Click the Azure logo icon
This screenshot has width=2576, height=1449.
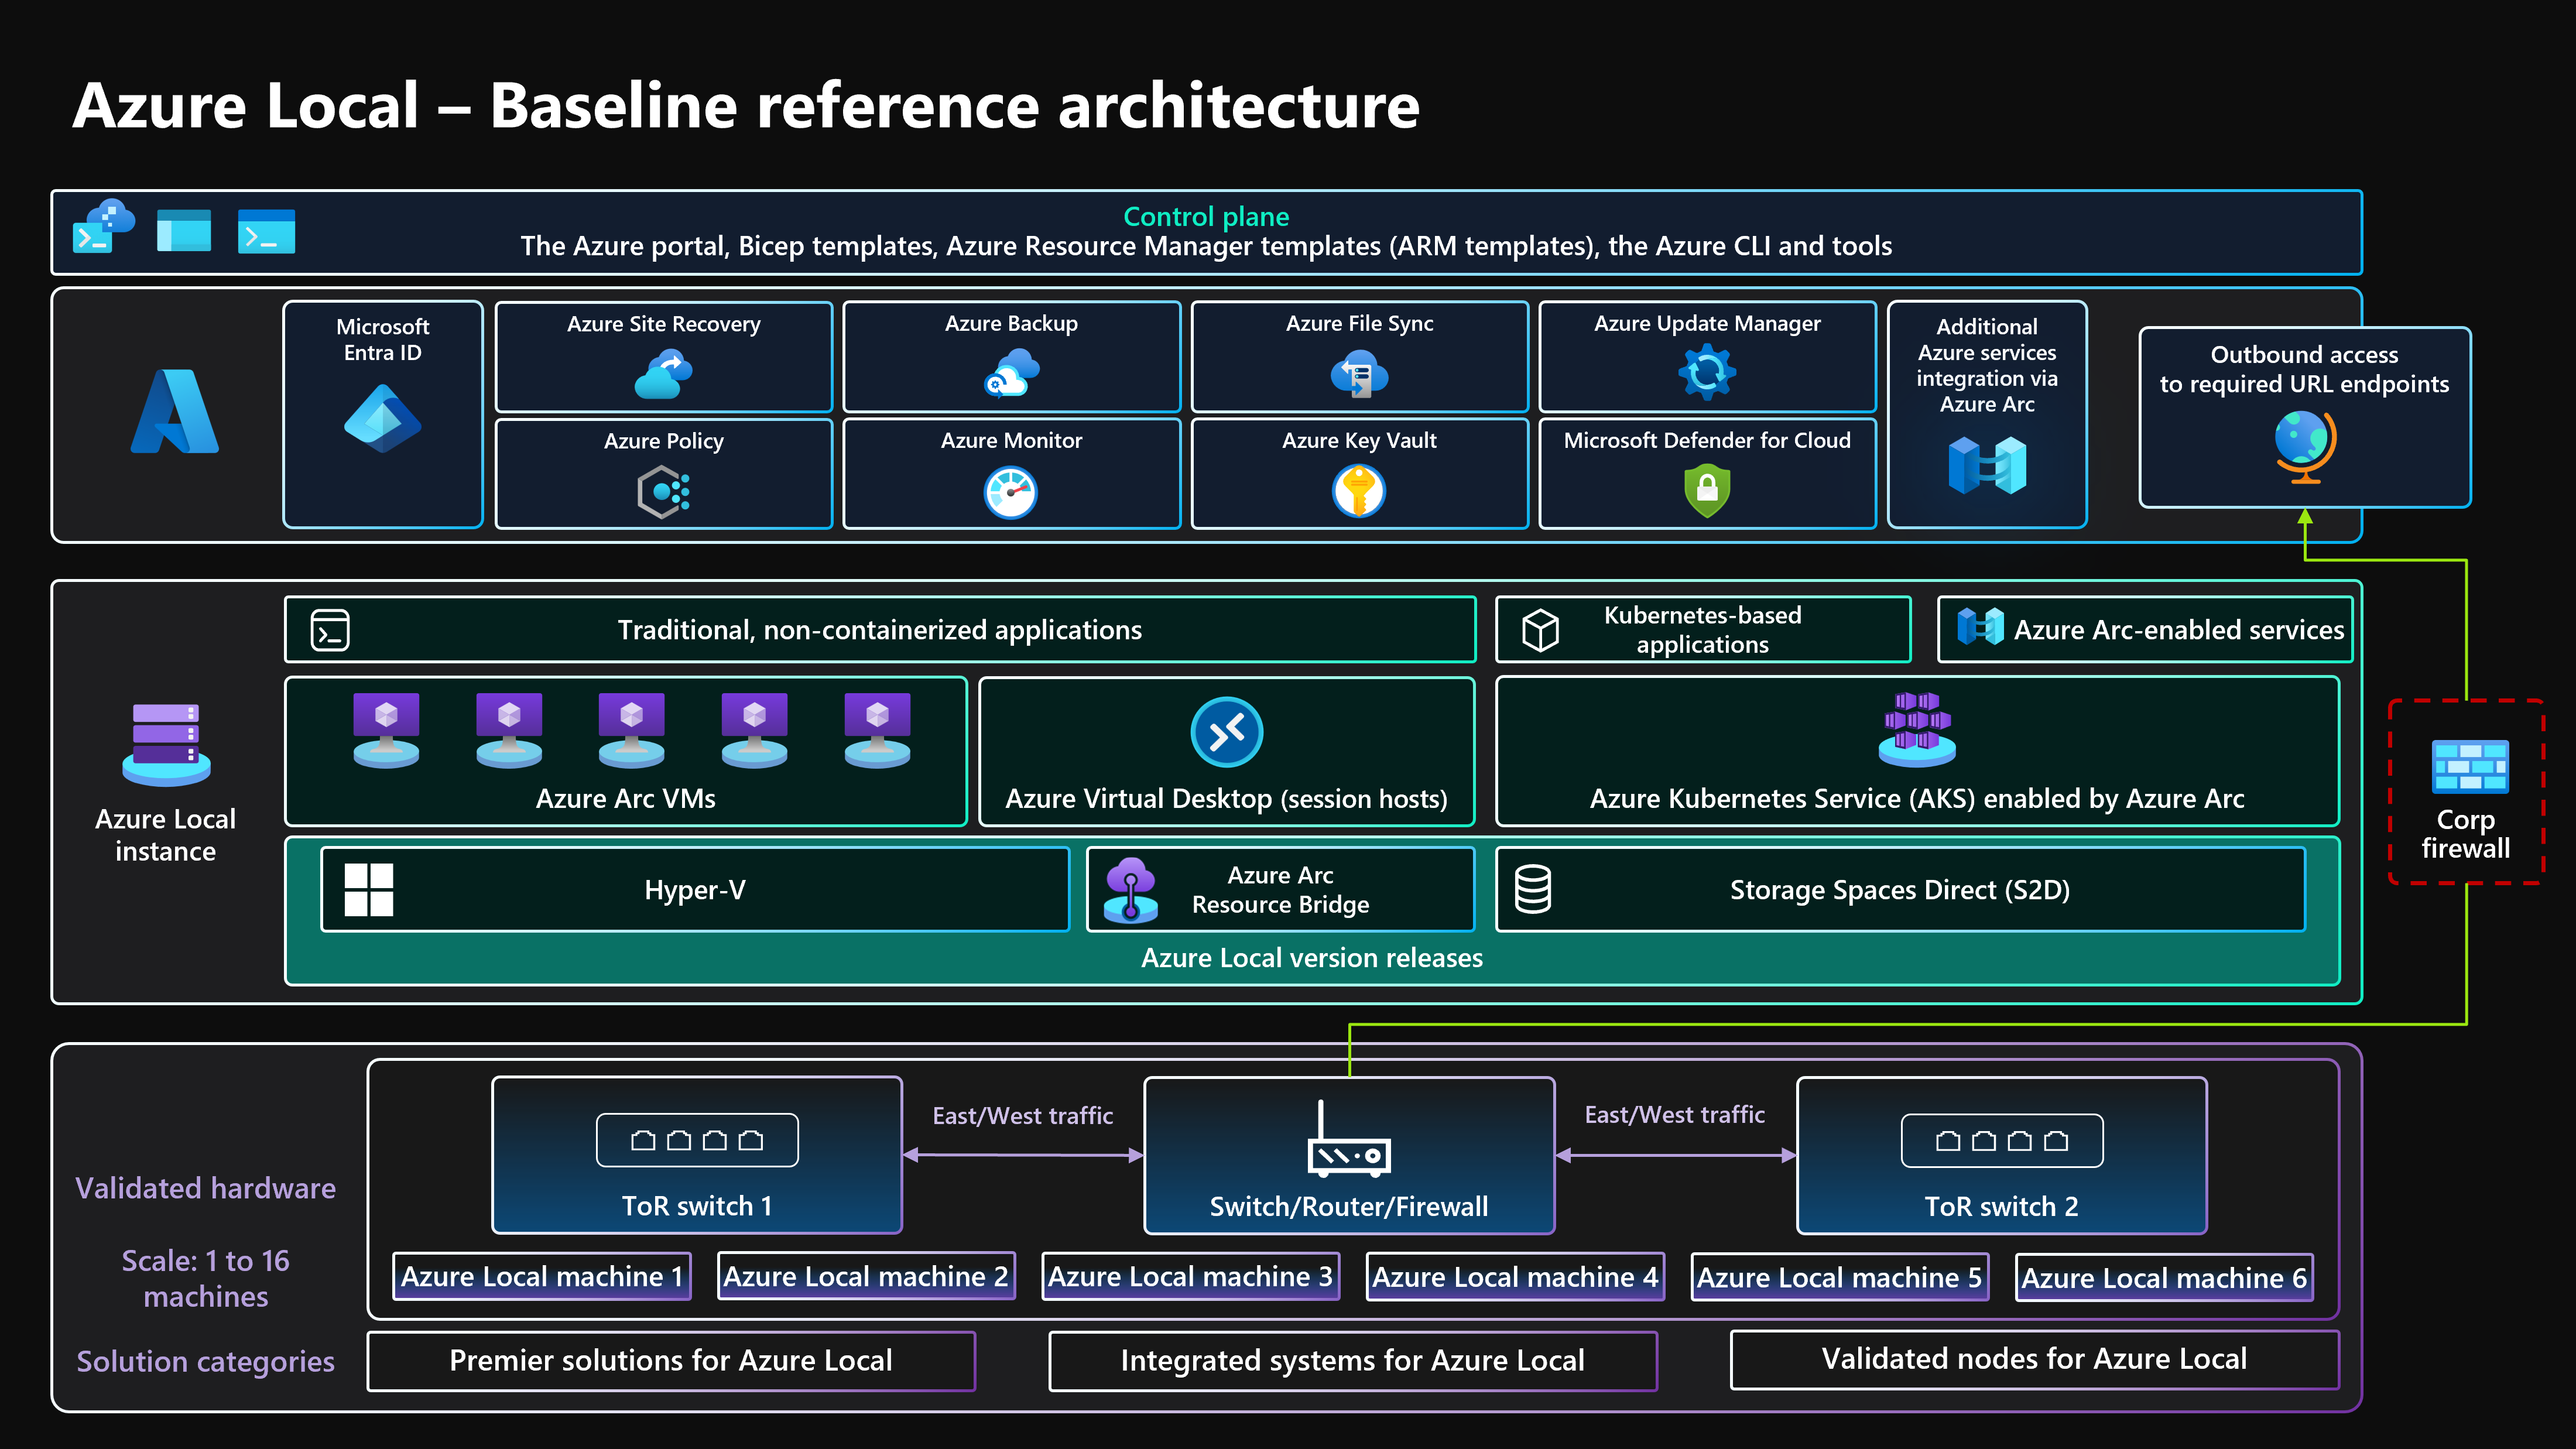174,412
